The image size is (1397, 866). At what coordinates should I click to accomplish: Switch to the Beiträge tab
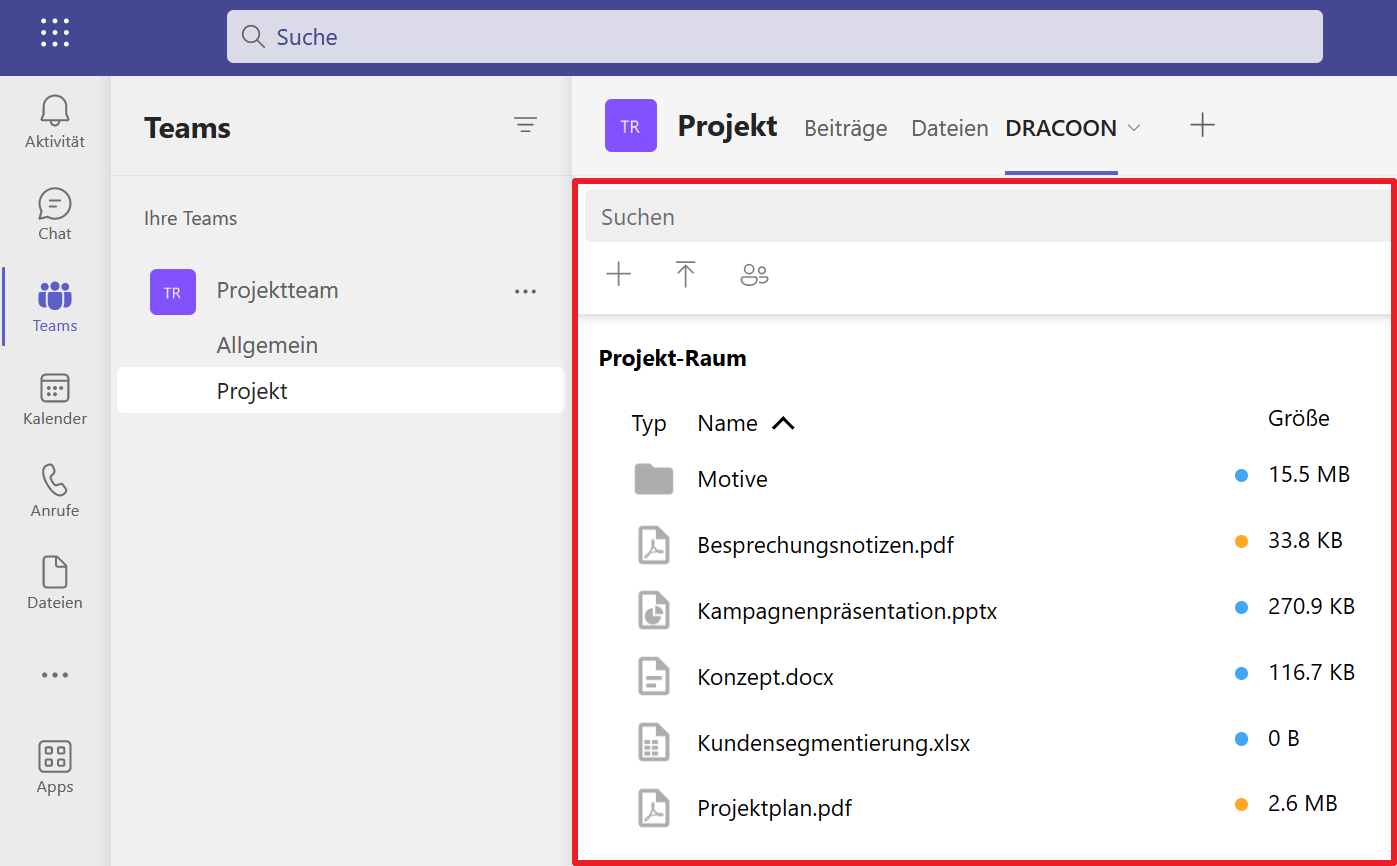[x=845, y=128]
